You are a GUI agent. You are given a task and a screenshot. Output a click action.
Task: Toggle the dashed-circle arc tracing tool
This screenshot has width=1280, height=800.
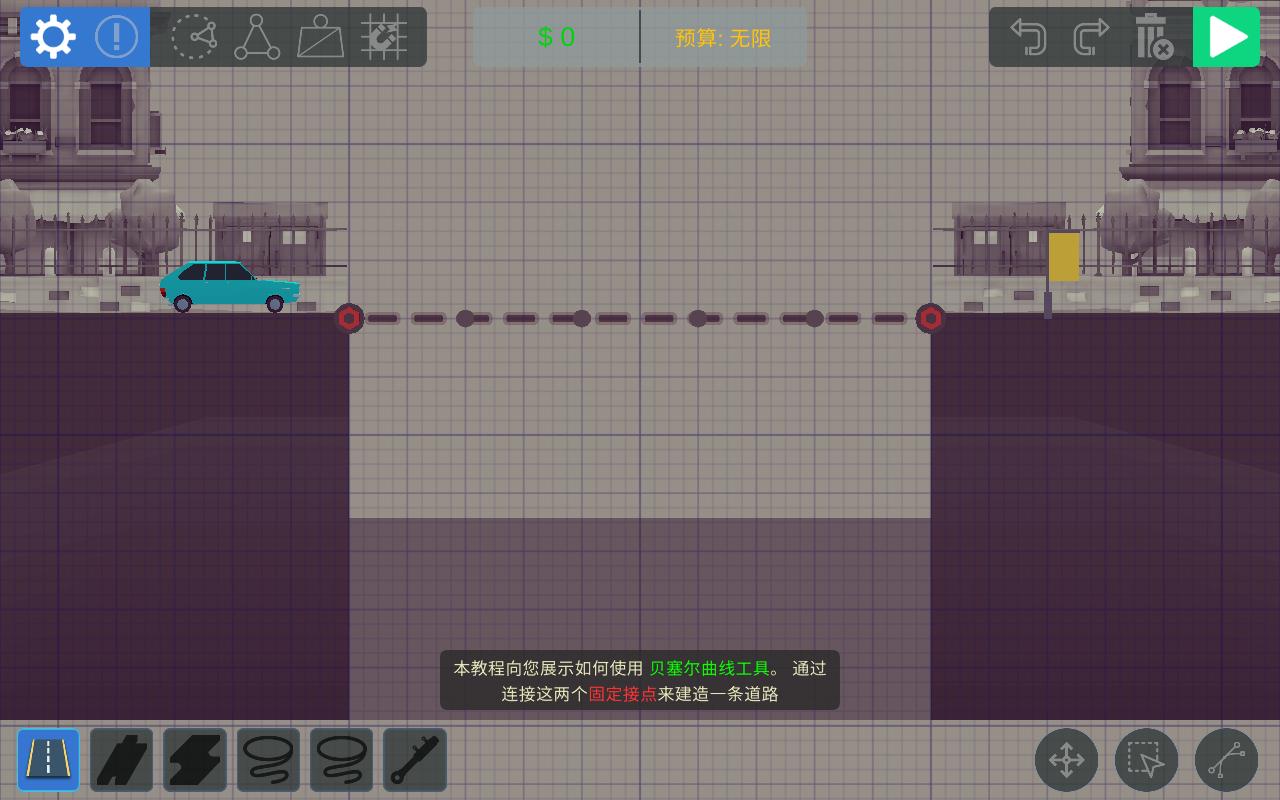click(x=194, y=37)
